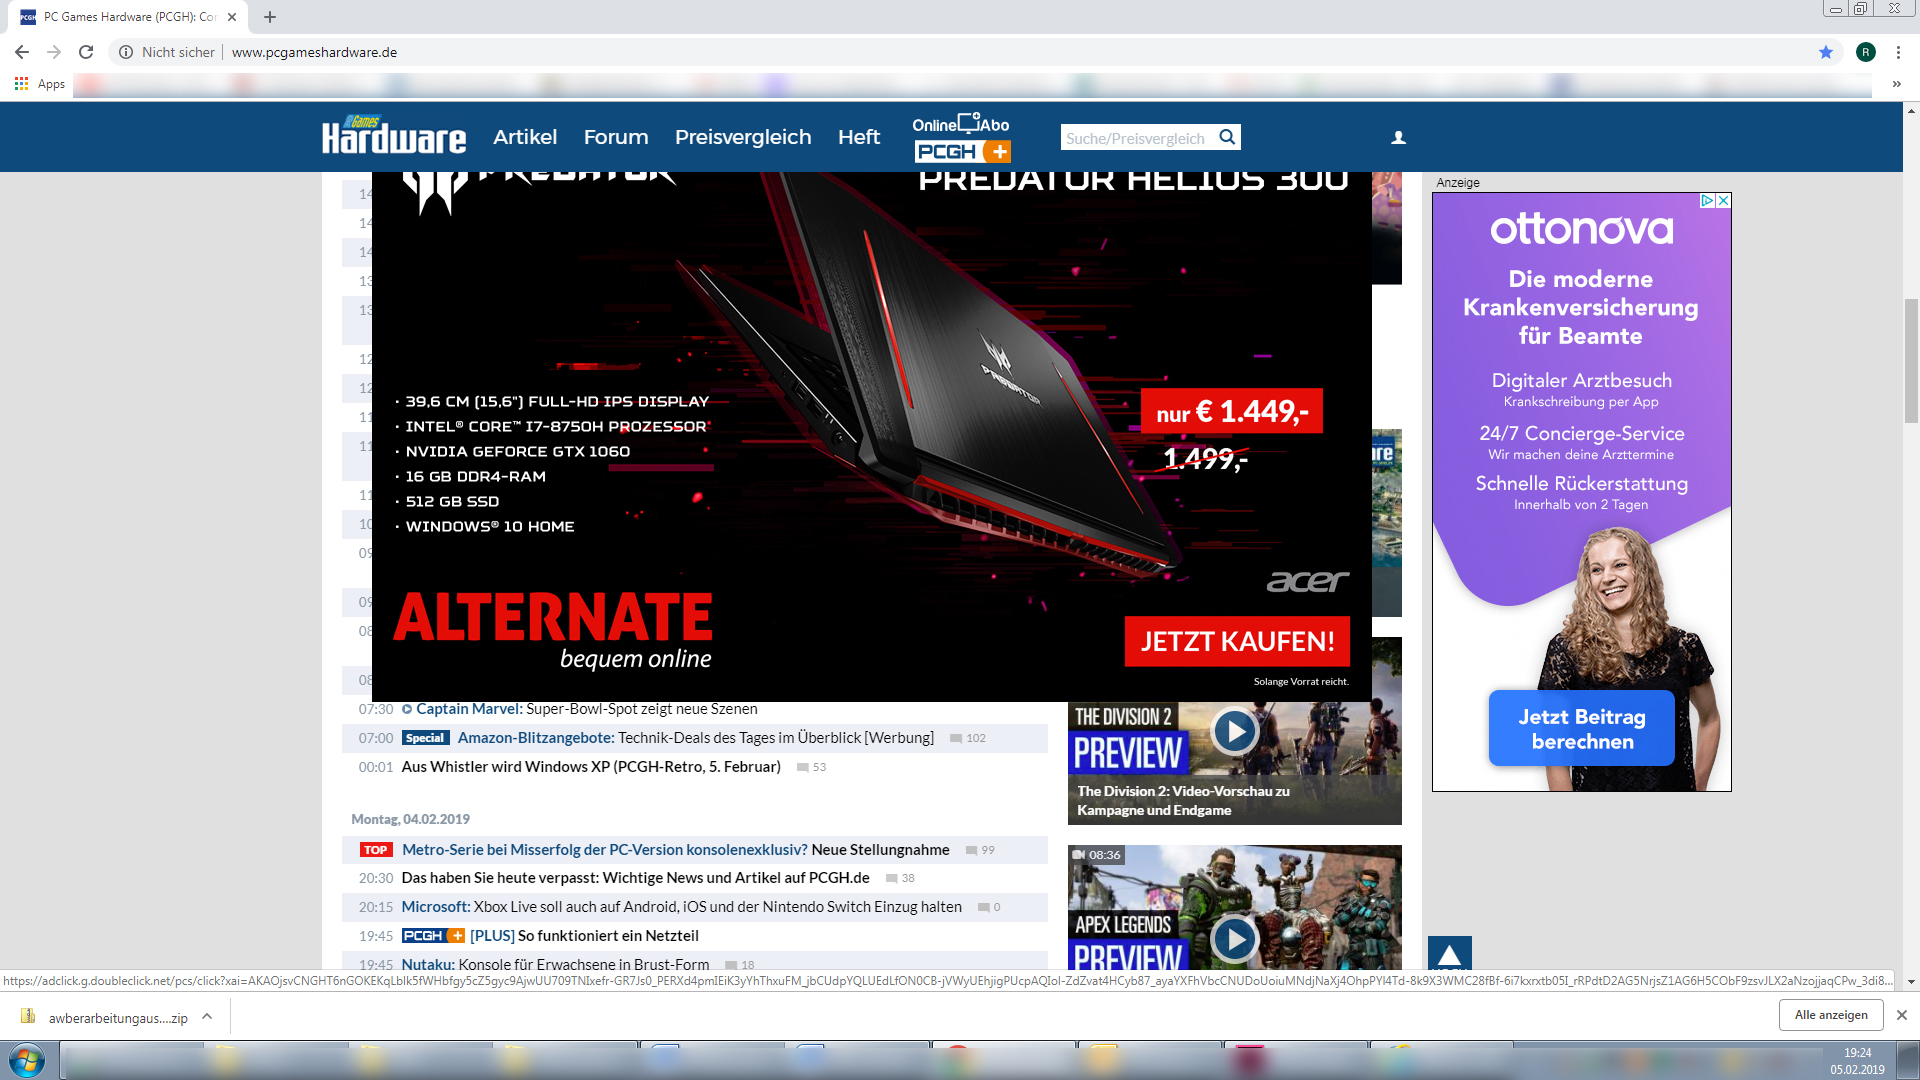Screen dimensions: 1920x1080
Task: Open the Forum menu
Action: (x=616, y=137)
